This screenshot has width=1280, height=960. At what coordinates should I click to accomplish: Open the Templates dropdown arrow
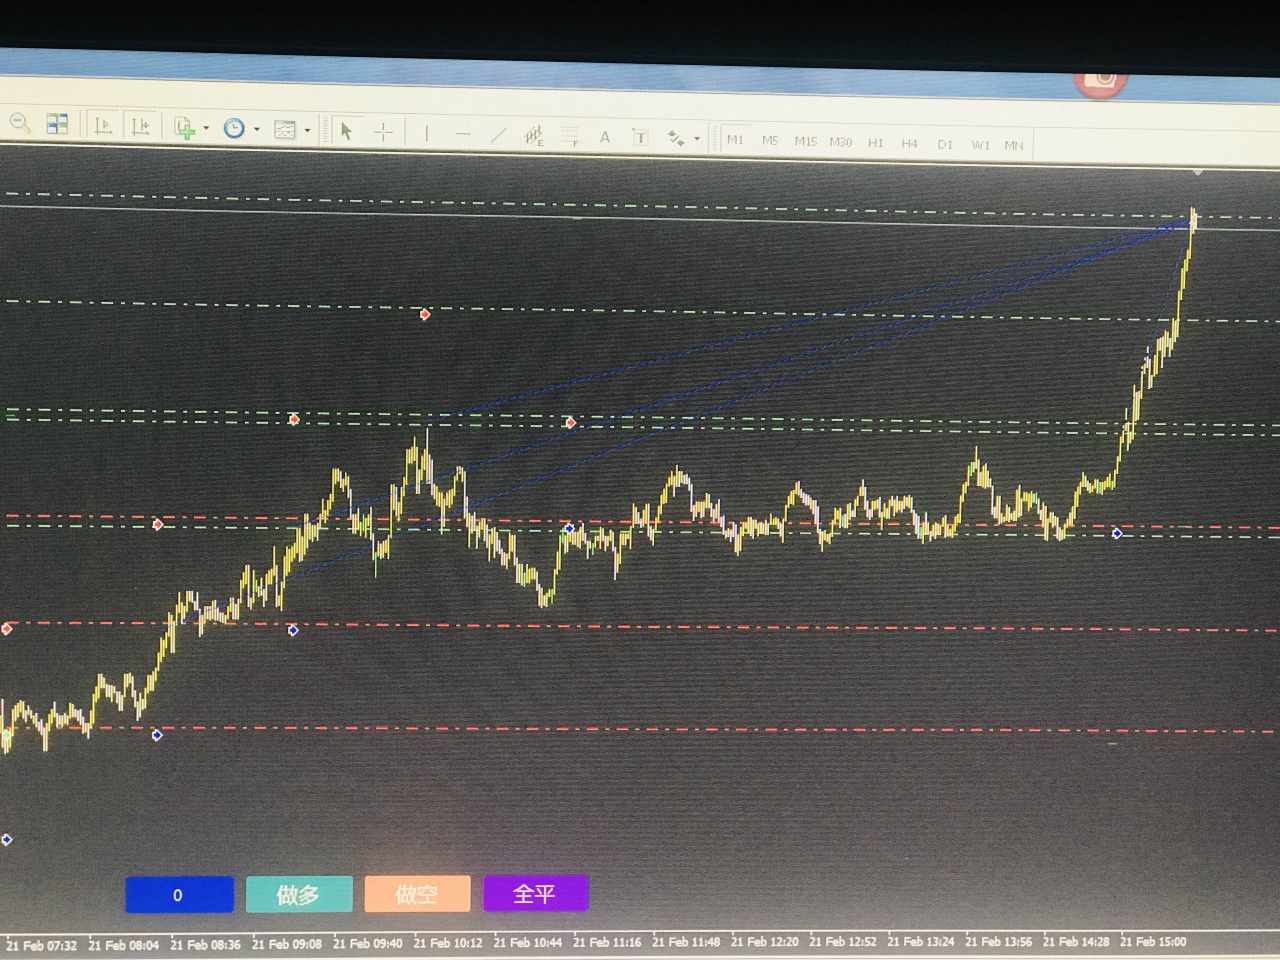(x=308, y=130)
